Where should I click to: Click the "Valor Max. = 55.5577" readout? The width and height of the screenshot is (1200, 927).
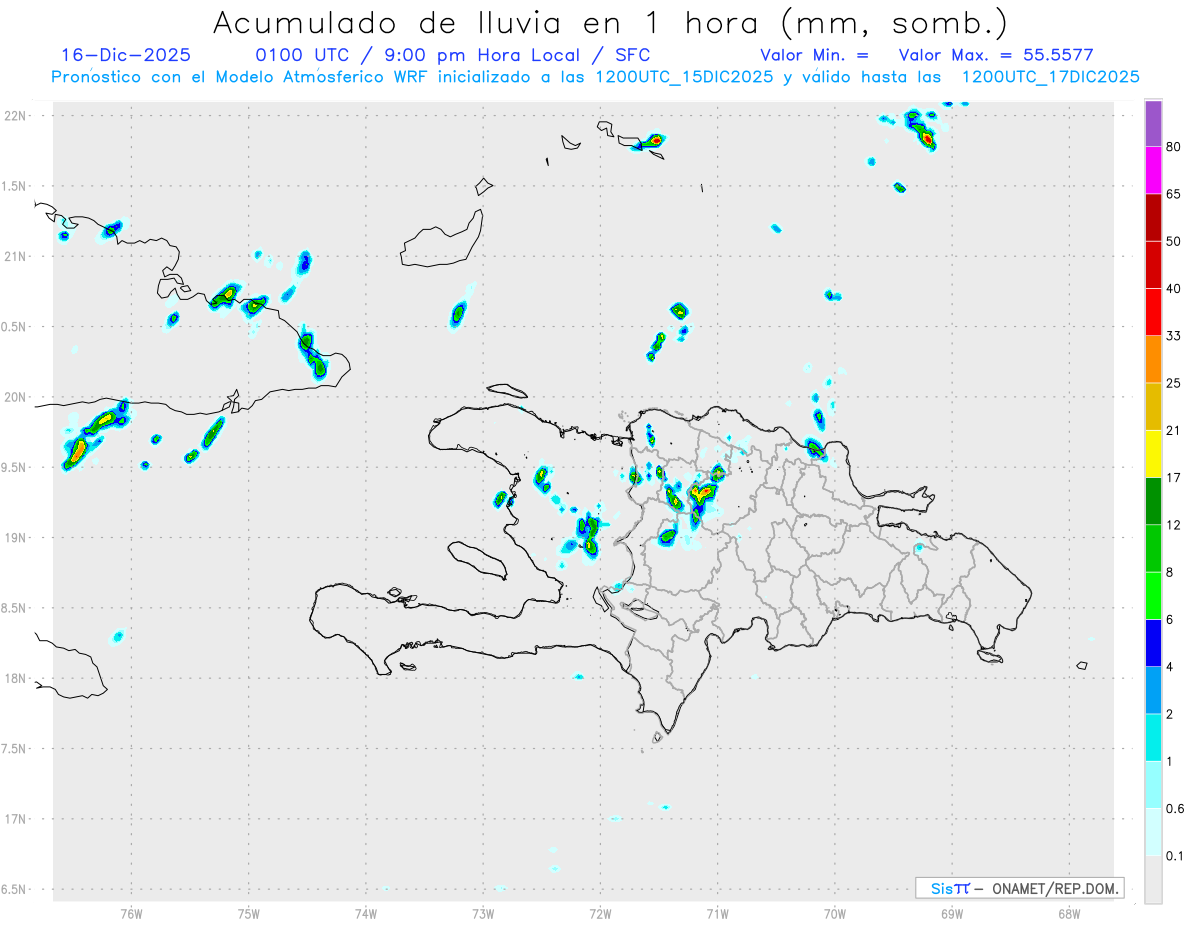point(996,55)
